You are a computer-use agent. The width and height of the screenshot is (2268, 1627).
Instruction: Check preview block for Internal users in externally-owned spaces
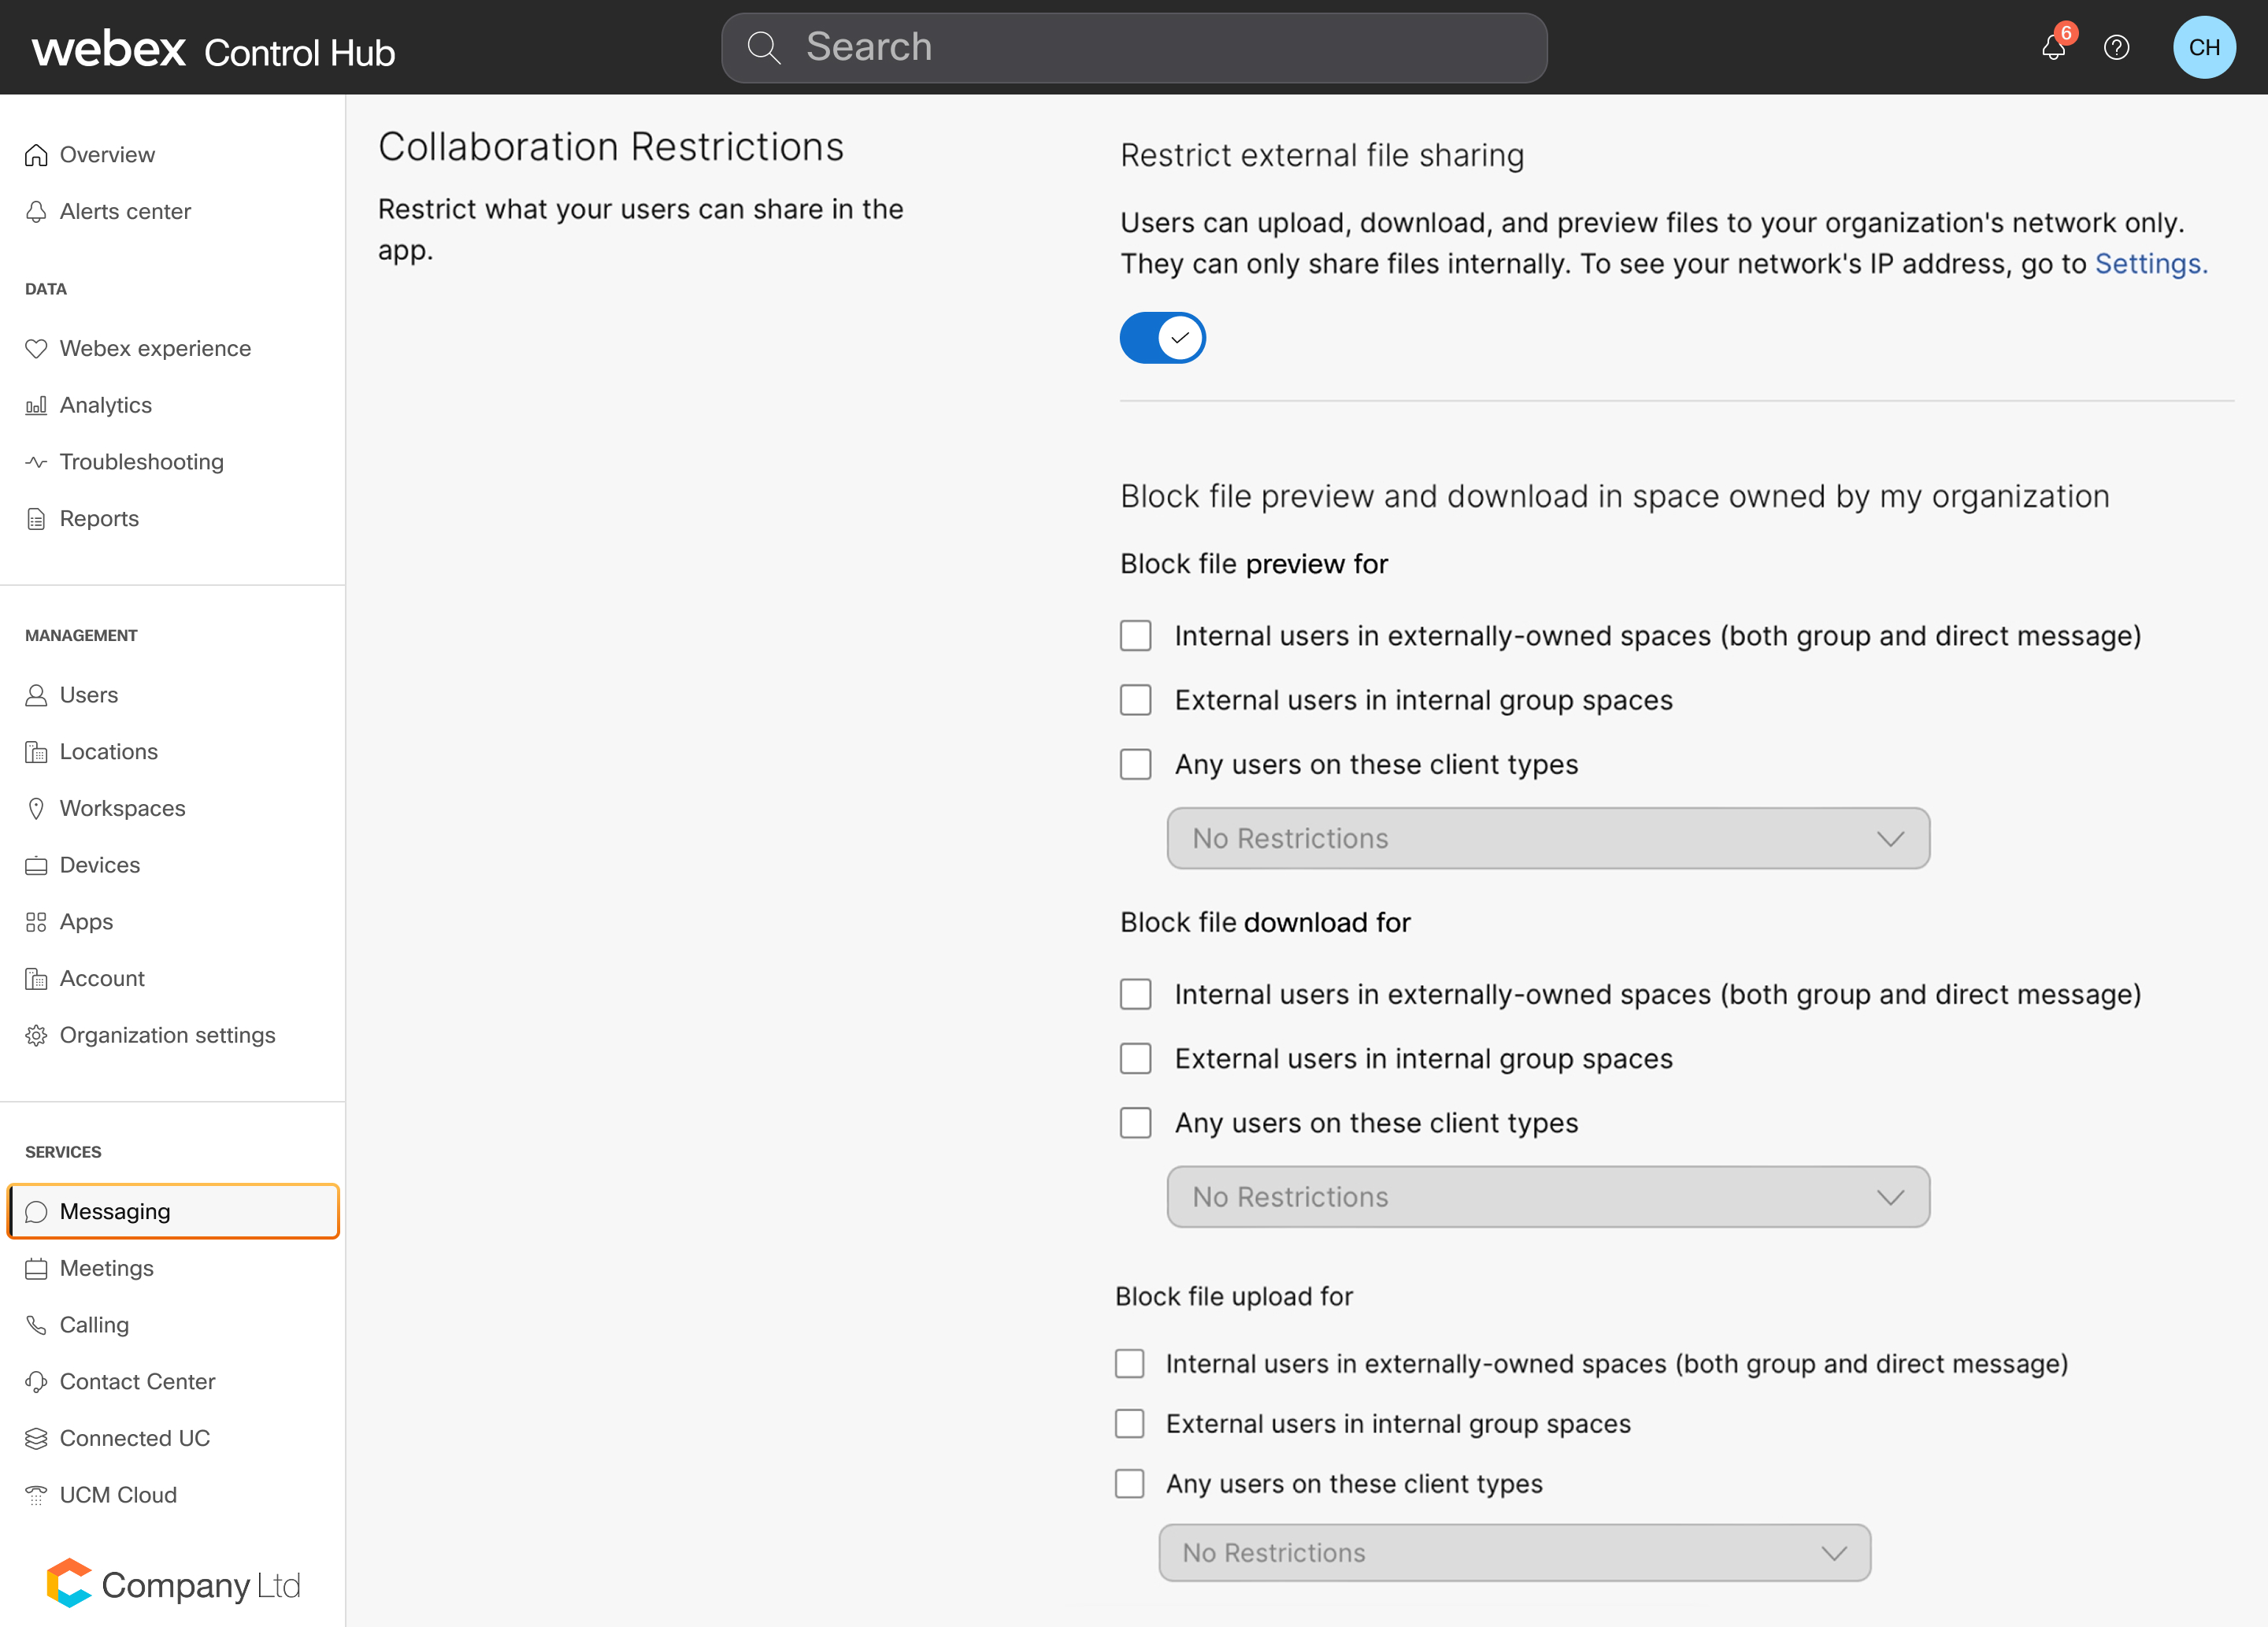(1135, 636)
